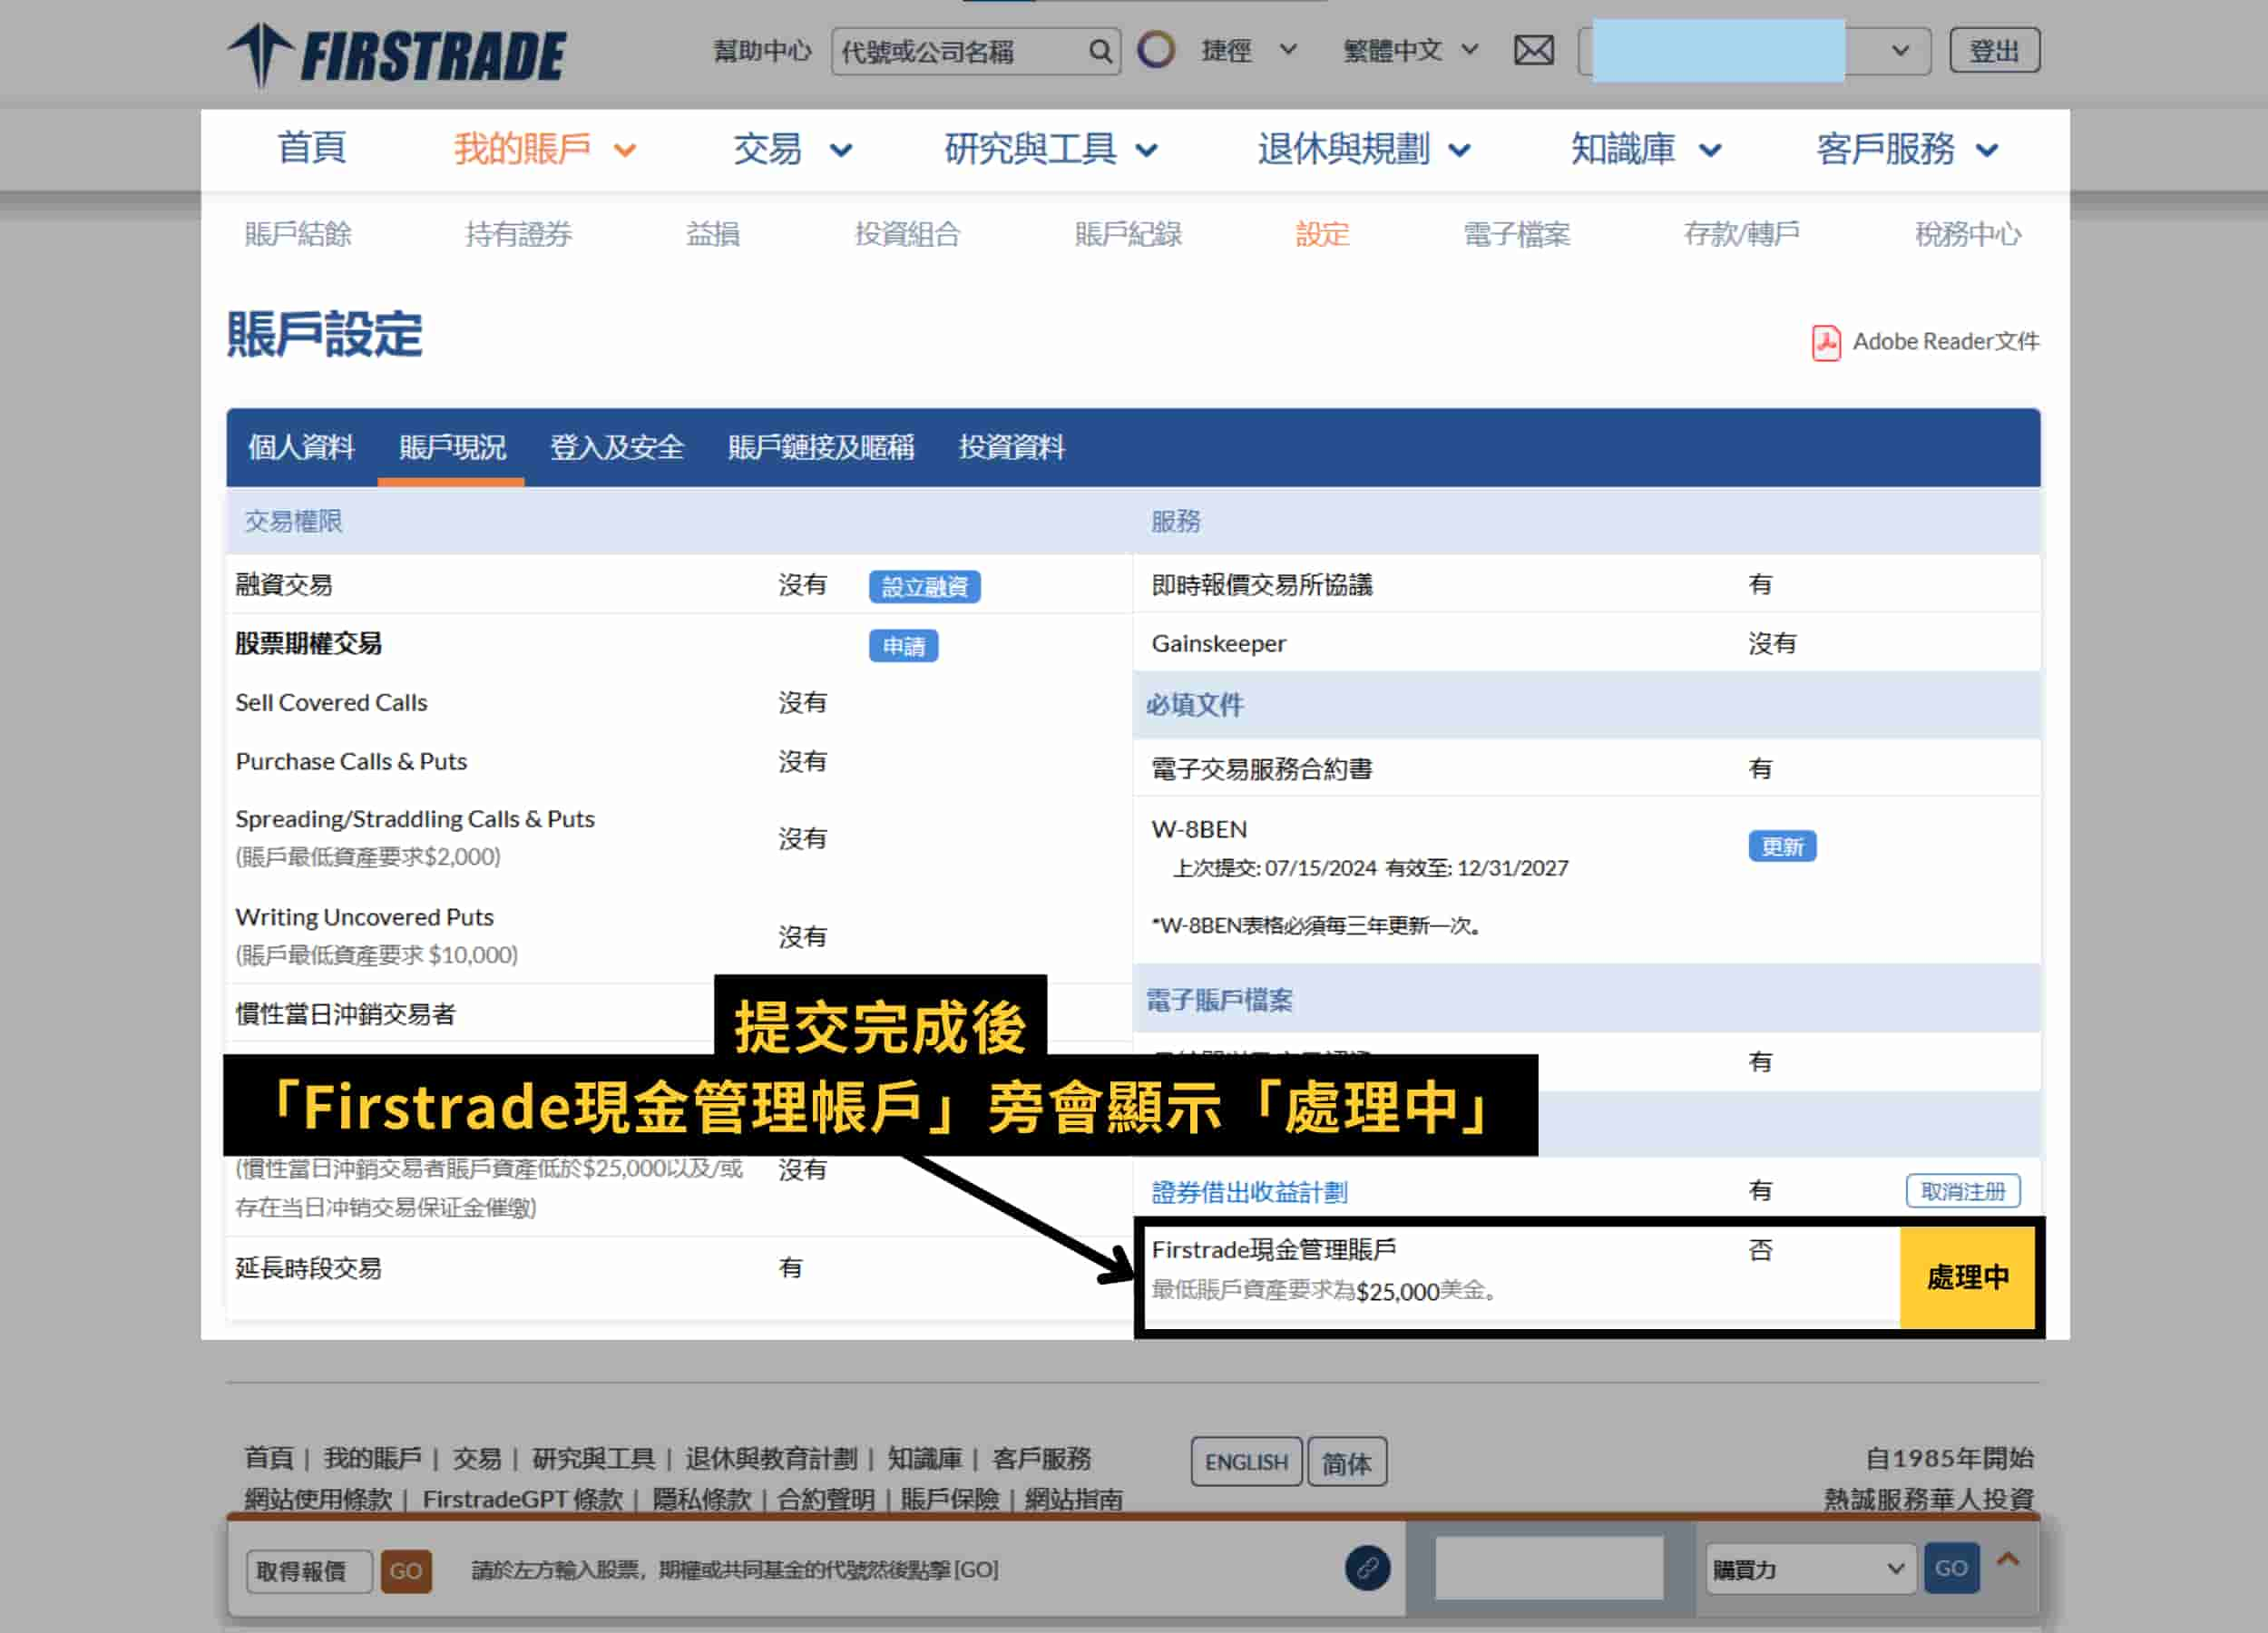Screen dimensions: 2268x1633
Task: Select the 延長時段交易 row label
Action: pos(308,1268)
